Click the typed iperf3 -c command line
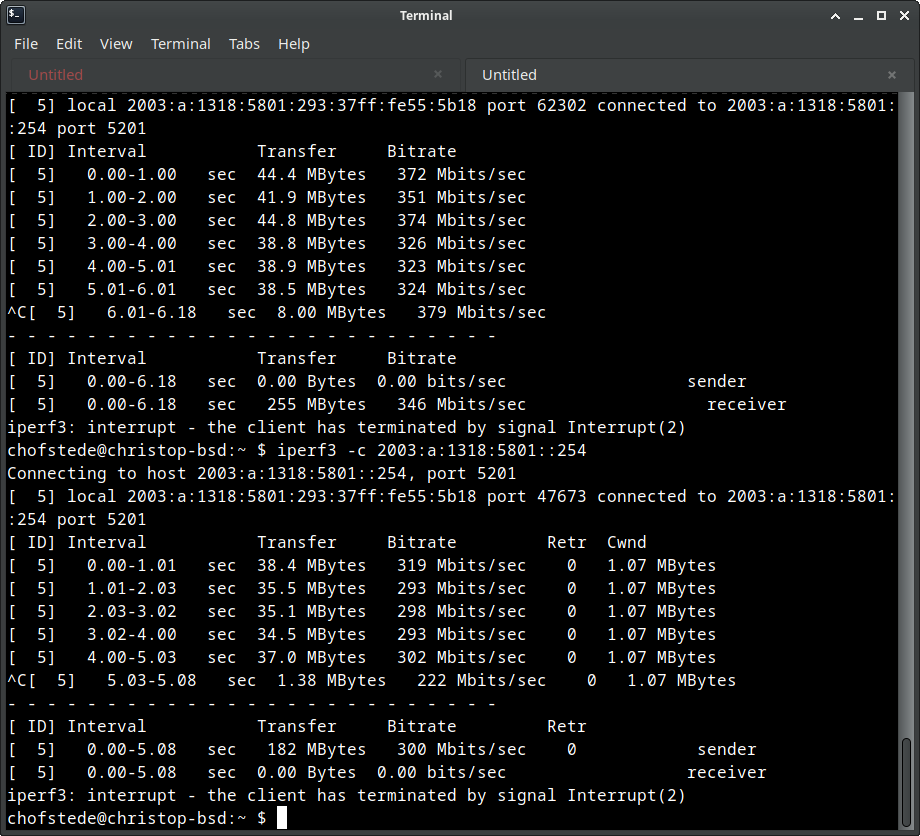The height and width of the screenshot is (836, 920). point(420,450)
